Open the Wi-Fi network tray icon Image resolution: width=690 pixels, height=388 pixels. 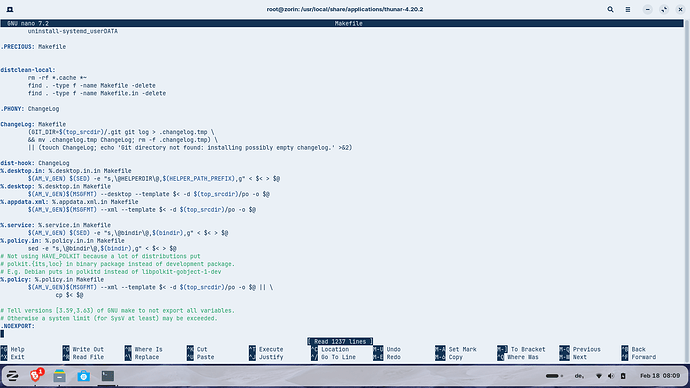598,376
